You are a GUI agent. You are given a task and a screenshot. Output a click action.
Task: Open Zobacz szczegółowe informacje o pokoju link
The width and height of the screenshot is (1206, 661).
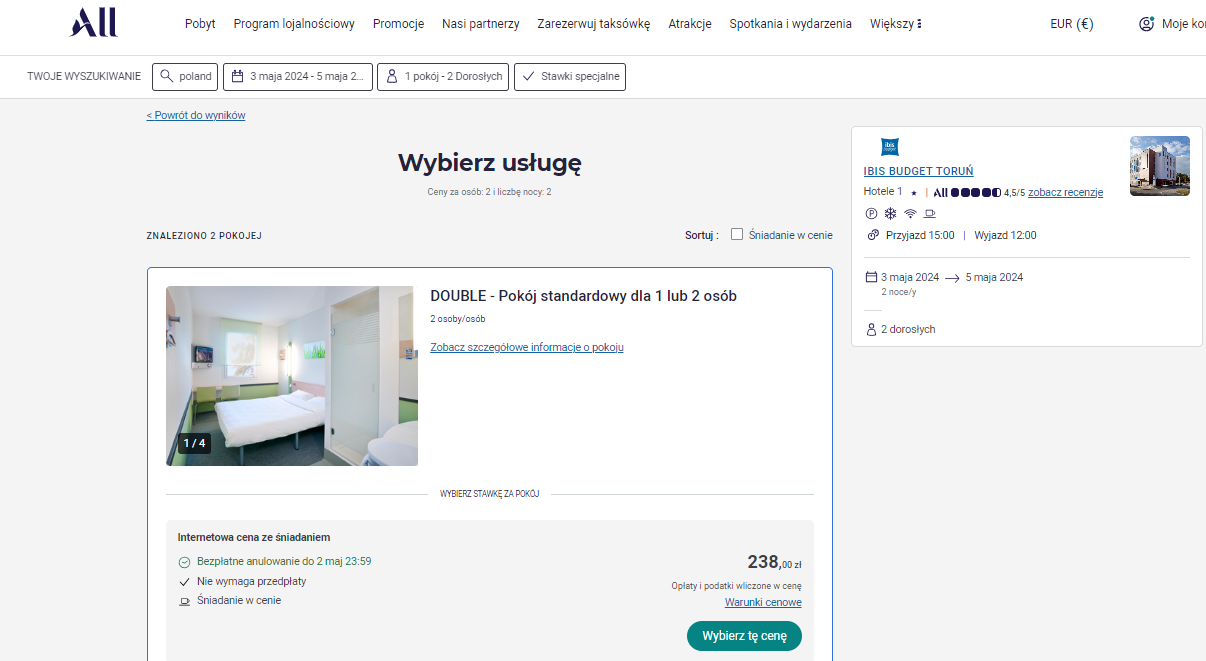tap(527, 347)
